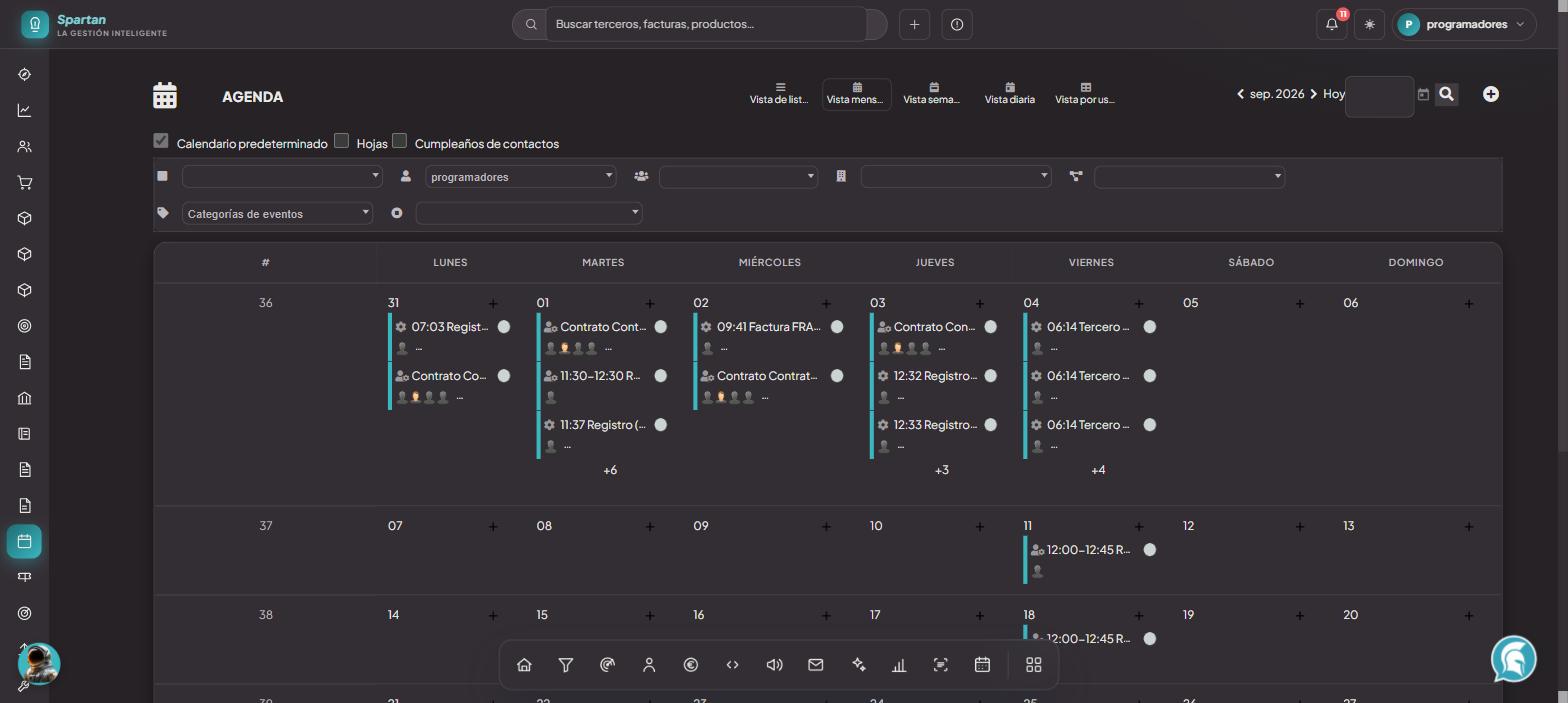Viewport: 1568px width, 703px height.
Task: Open the status dropdown beside the circle icon
Action: tap(529, 213)
